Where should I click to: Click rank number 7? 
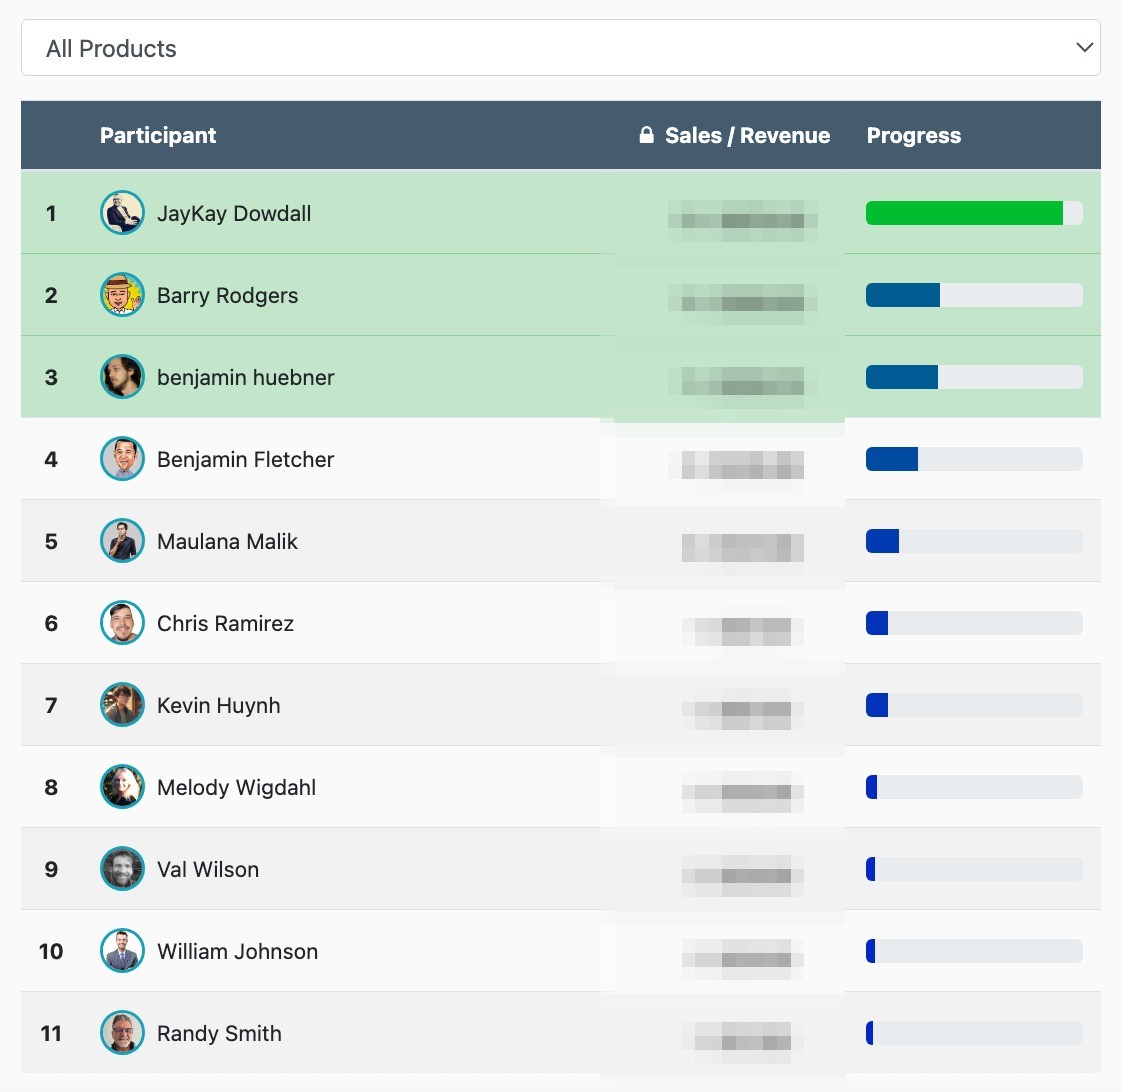[x=51, y=706]
